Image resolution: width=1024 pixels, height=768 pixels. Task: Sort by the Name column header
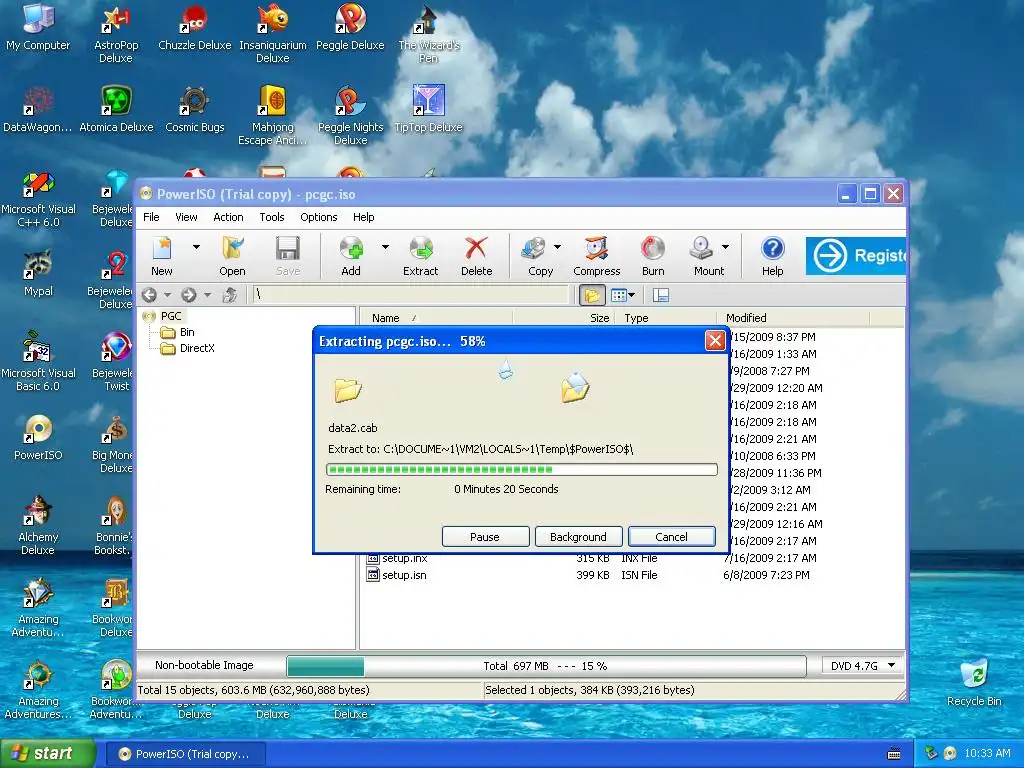[x=436, y=318]
